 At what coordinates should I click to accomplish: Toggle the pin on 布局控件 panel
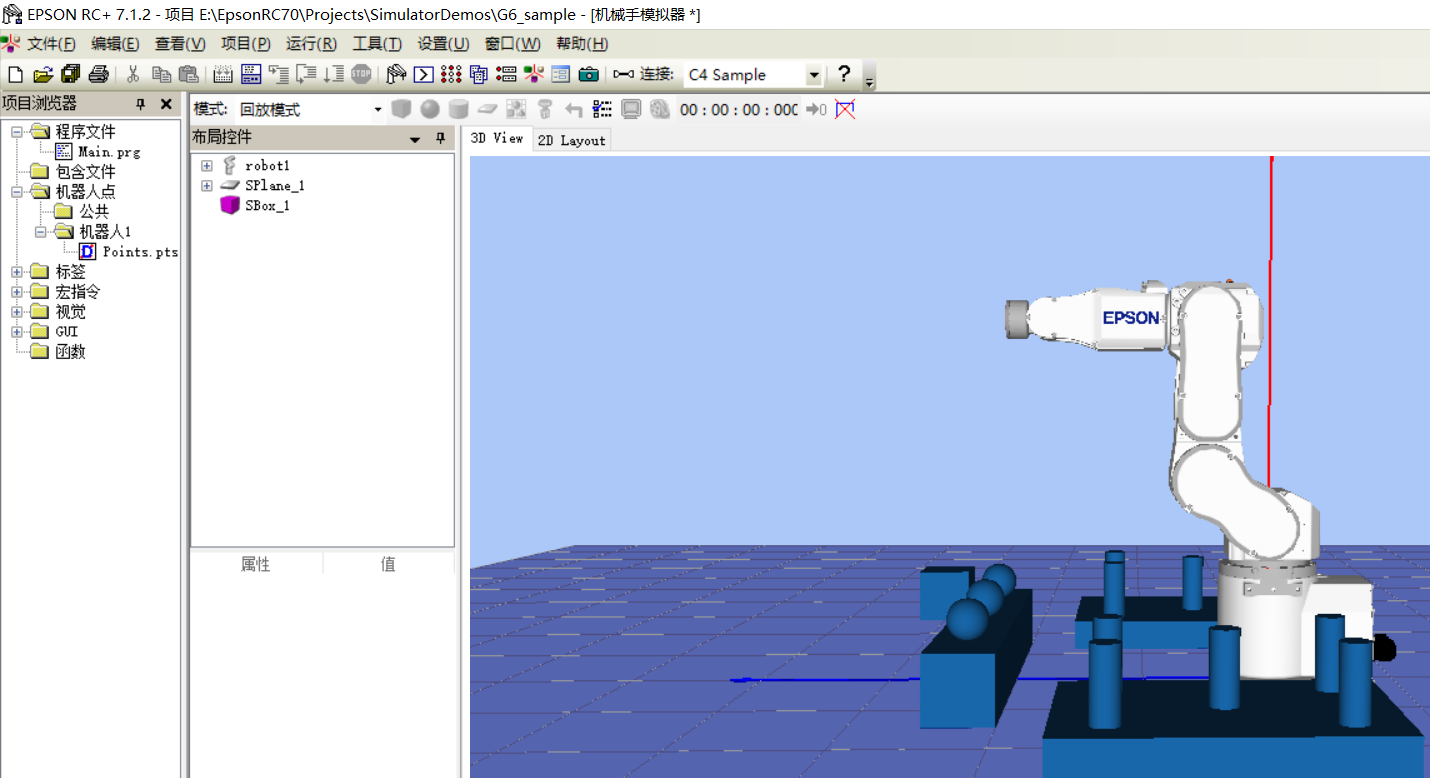pyautogui.click(x=440, y=139)
